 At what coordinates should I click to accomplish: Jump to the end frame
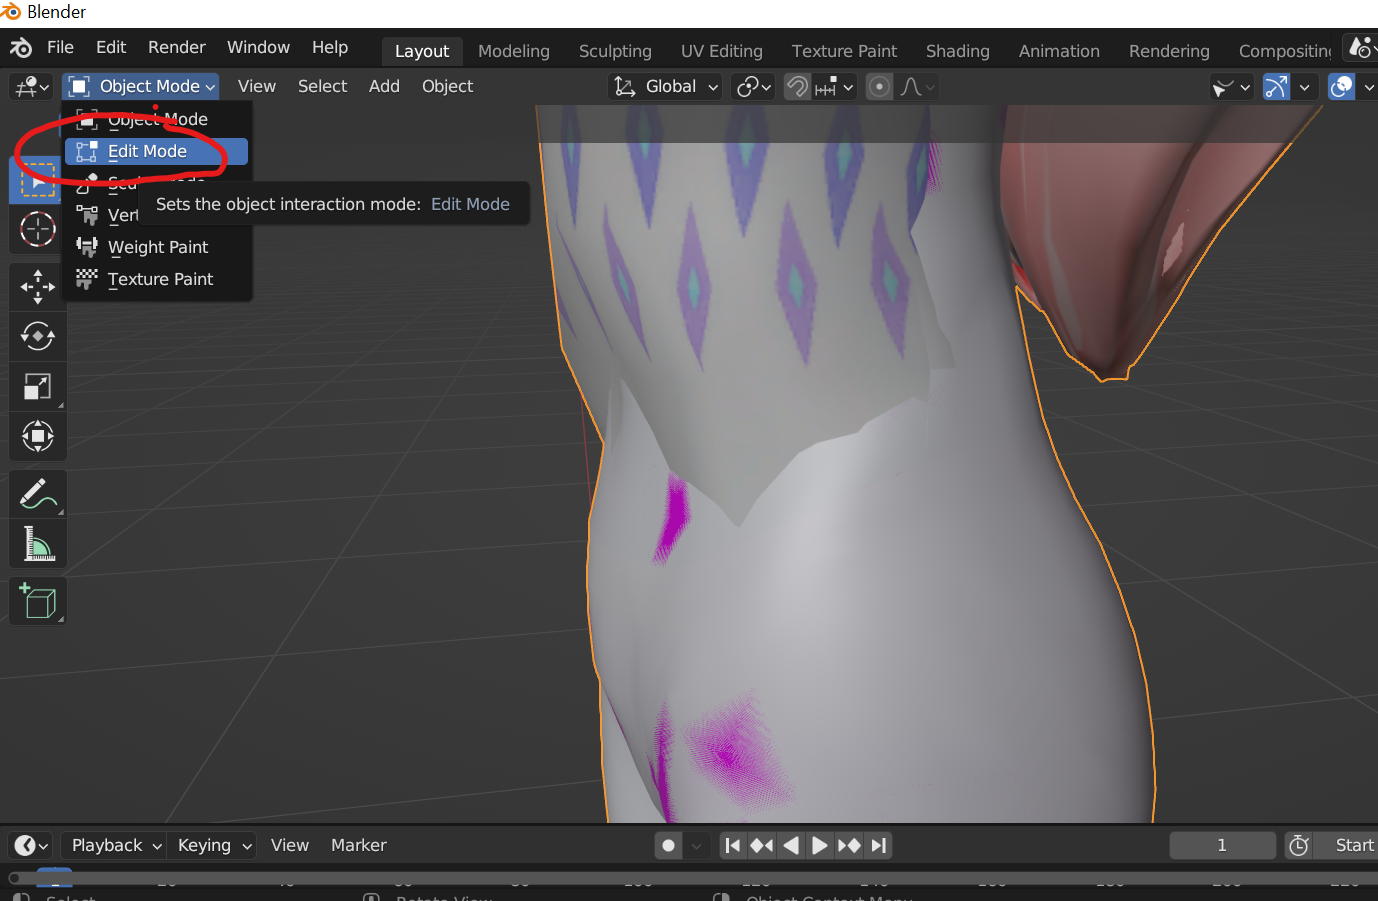coord(878,846)
